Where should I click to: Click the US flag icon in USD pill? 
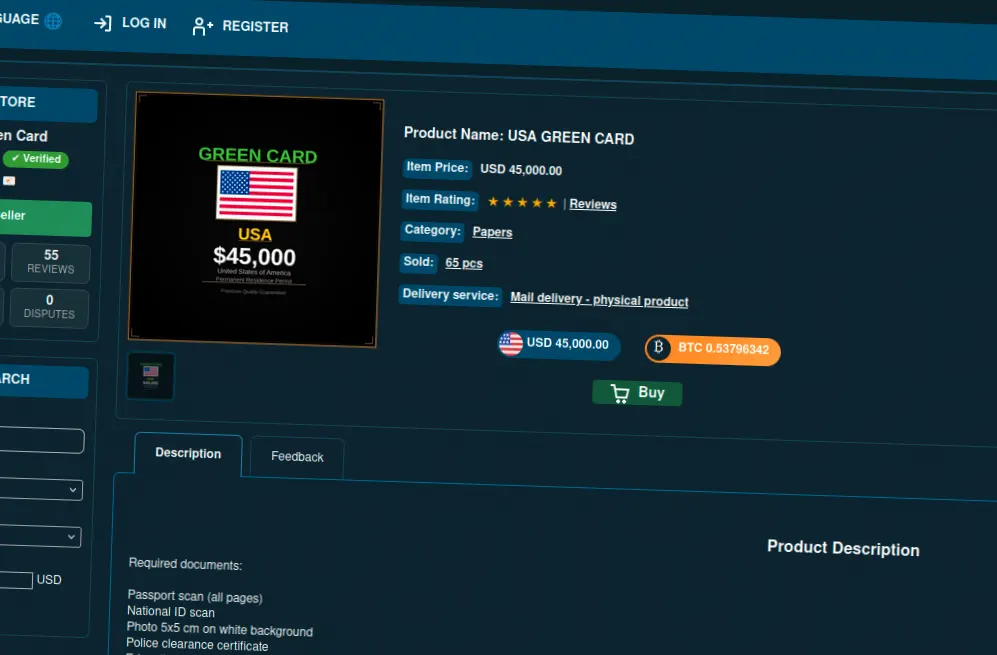click(511, 343)
